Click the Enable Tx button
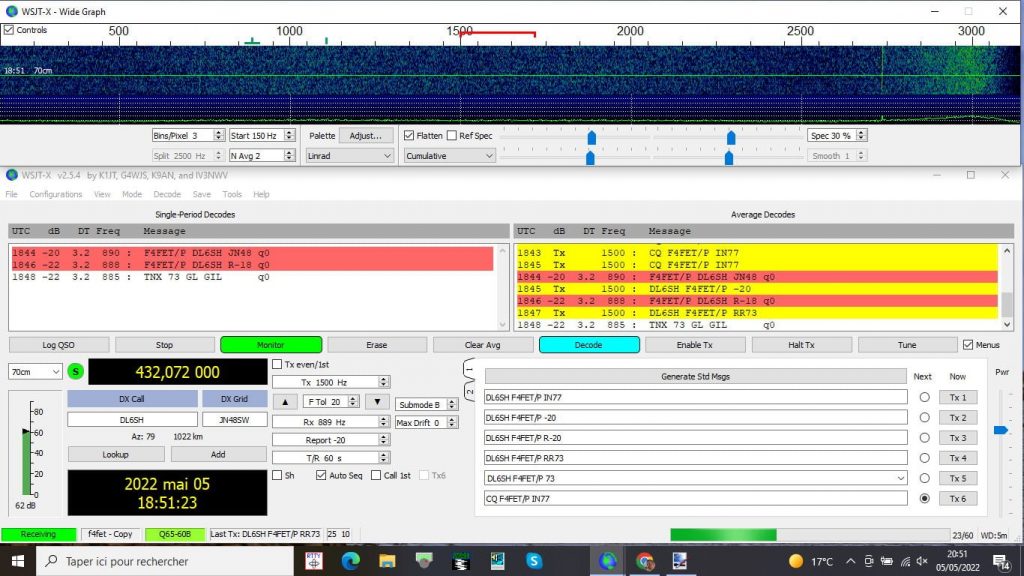 point(695,345)
